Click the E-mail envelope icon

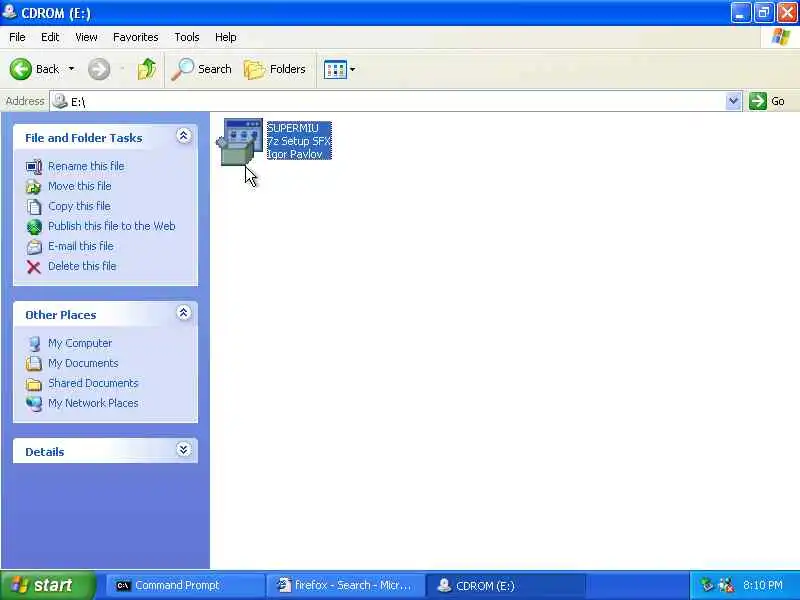click(x=34, y=247)
